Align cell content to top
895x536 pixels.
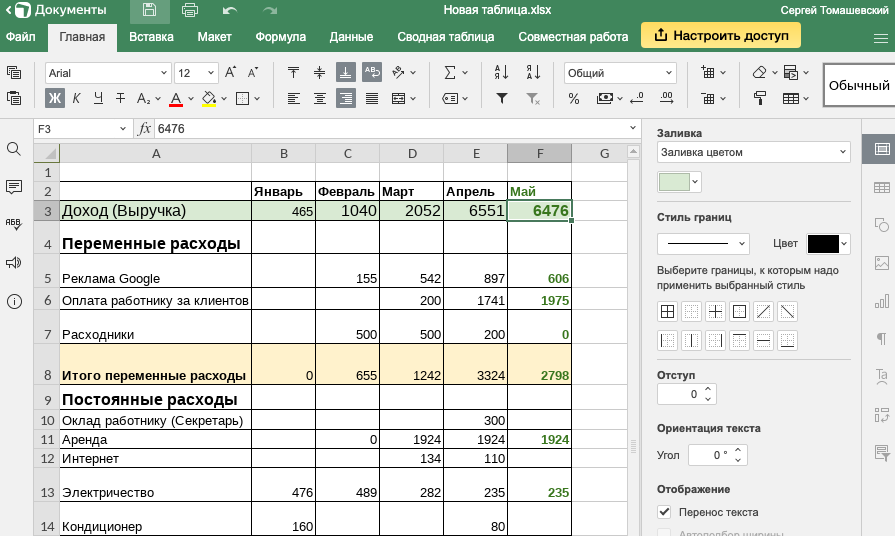(293, 72)
